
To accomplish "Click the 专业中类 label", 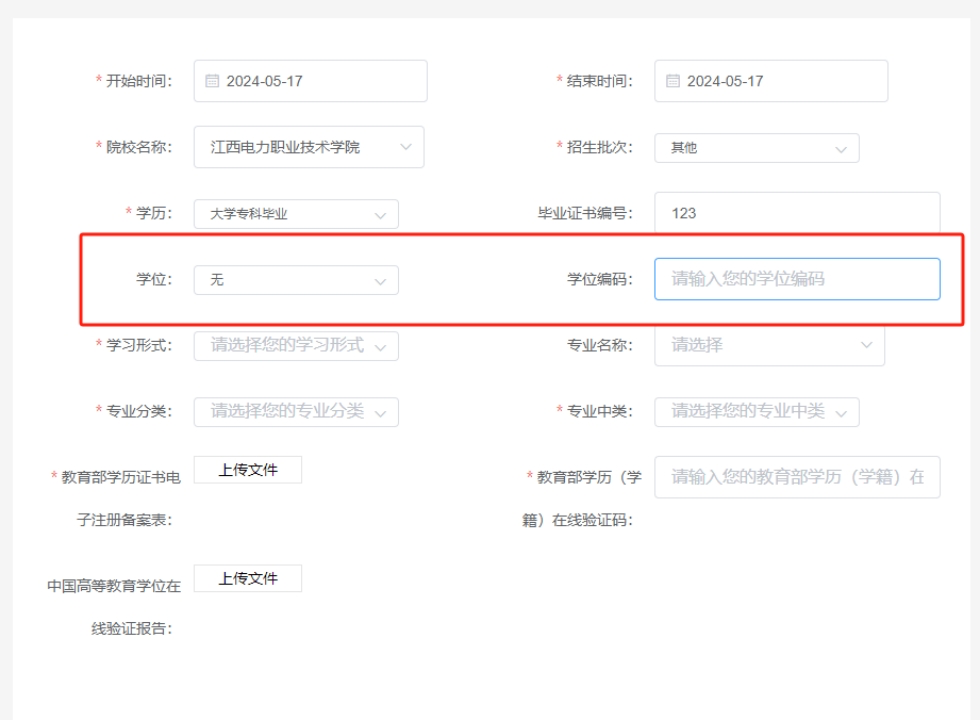I will click(599, 411).
